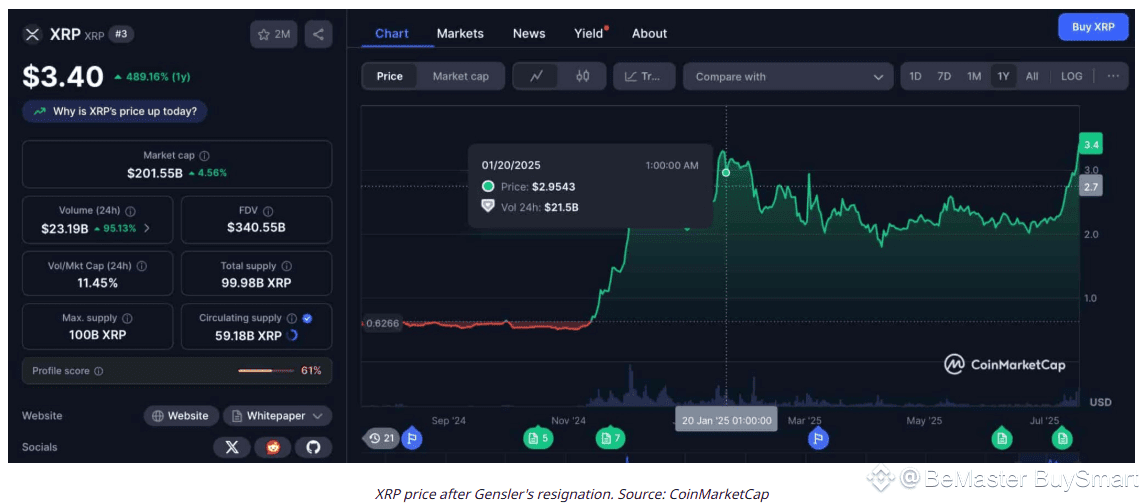Screen dimensions: 1146x503
Task: Set chart range to All
Action: point(1032,76)
